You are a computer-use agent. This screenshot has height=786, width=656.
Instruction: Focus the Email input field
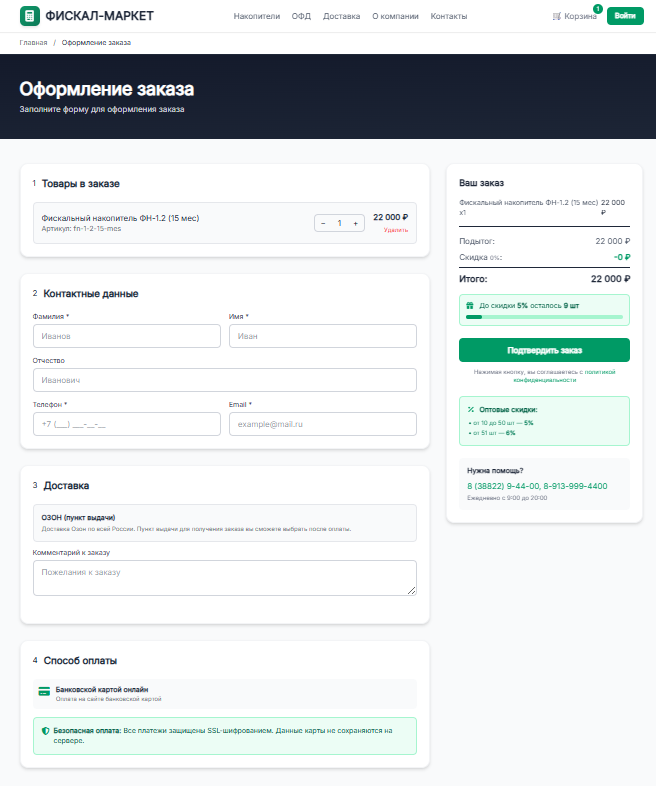[x=323, y=424]
